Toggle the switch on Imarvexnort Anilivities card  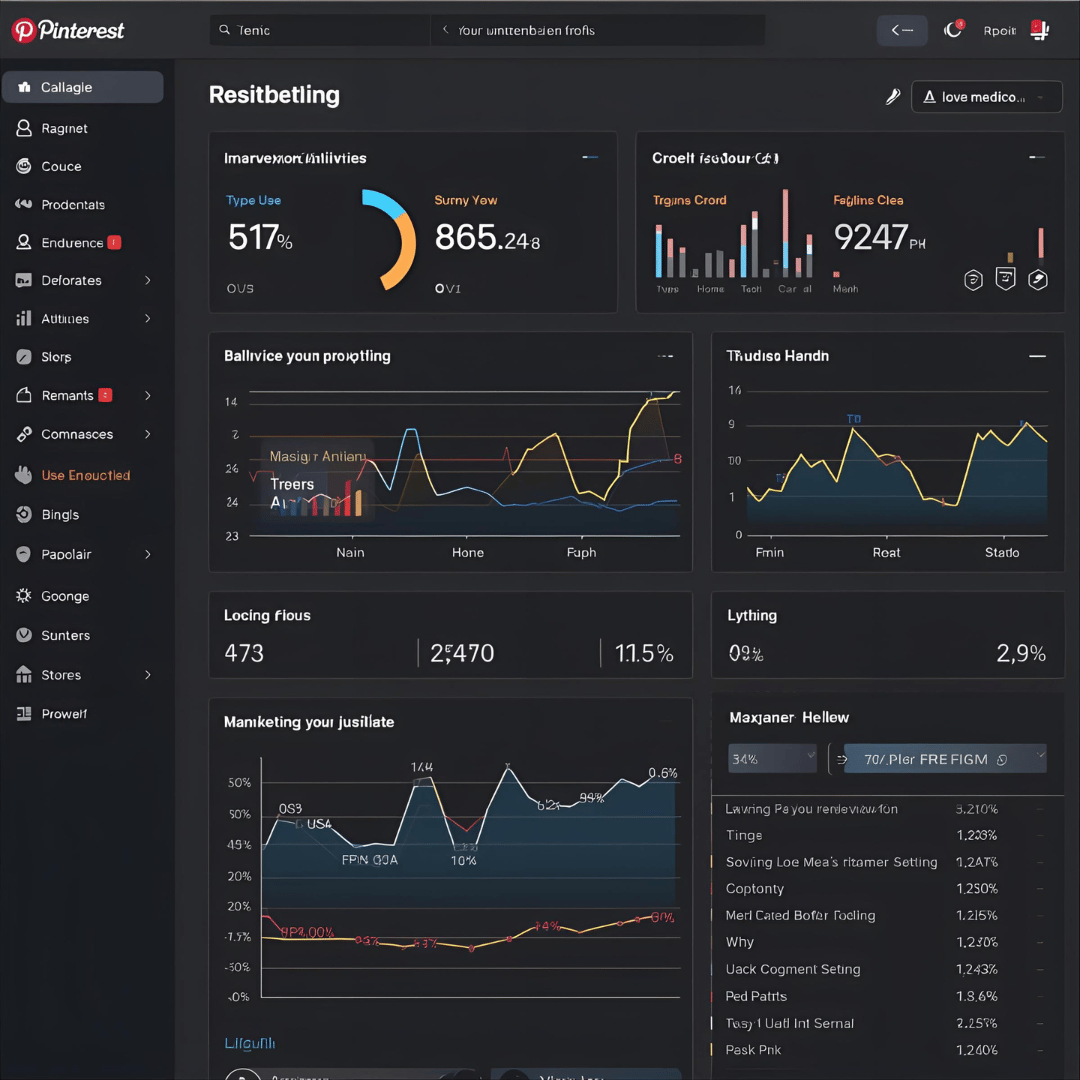590,156
